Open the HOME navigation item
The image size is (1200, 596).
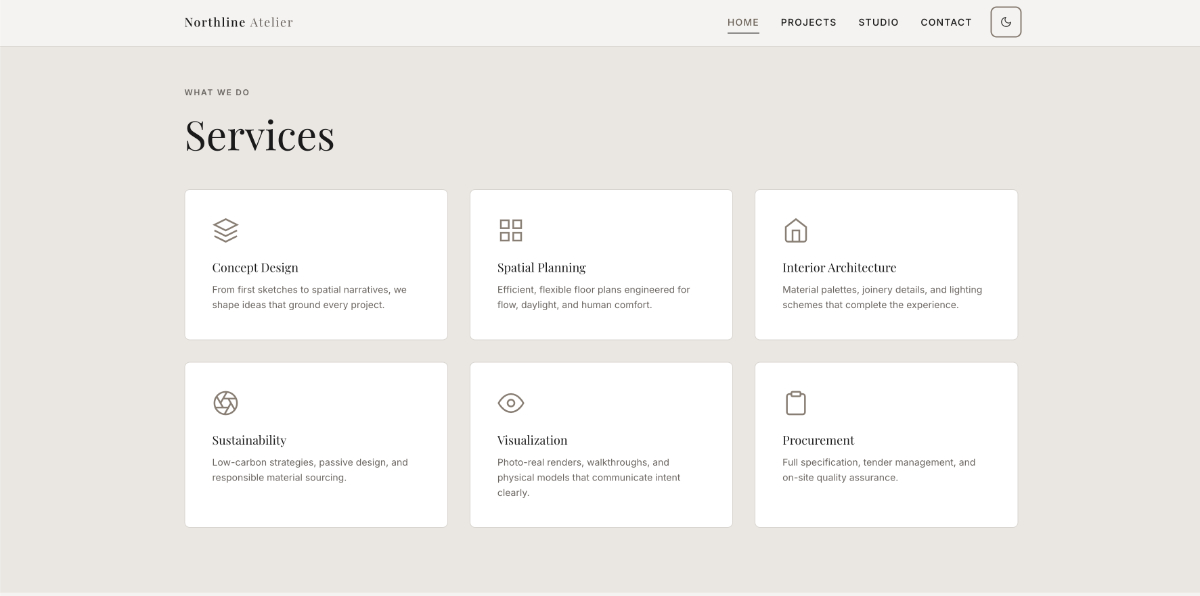click(743, 22)
